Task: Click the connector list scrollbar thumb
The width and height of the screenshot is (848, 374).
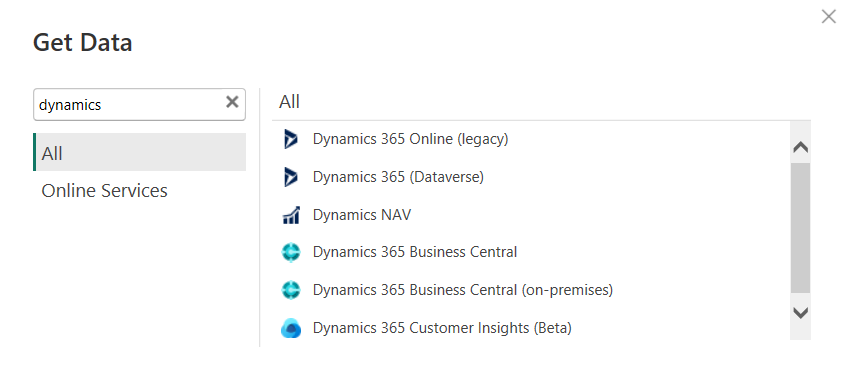Action: (800, 228)
